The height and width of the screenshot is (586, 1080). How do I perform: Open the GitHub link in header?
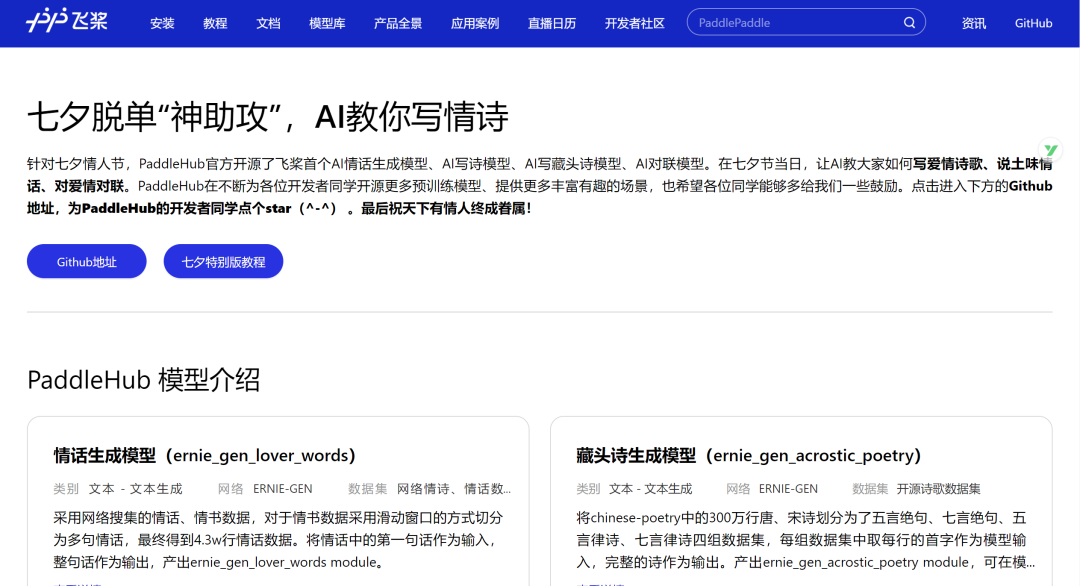point(1033,23)
